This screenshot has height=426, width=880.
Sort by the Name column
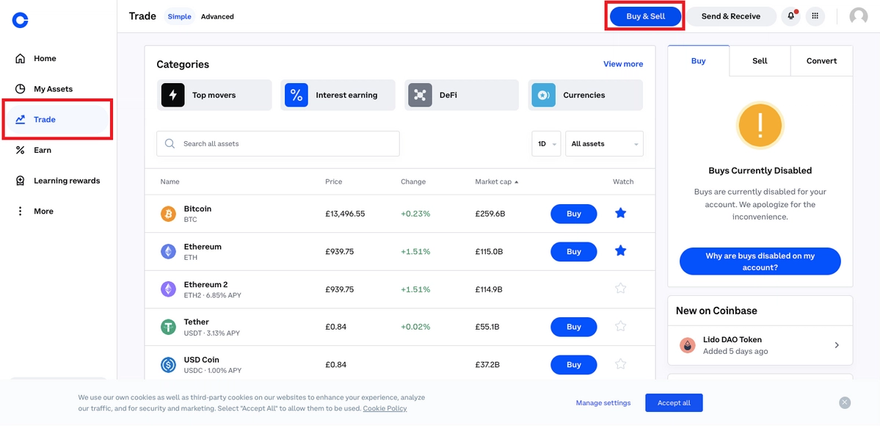(x=169, y=182)
